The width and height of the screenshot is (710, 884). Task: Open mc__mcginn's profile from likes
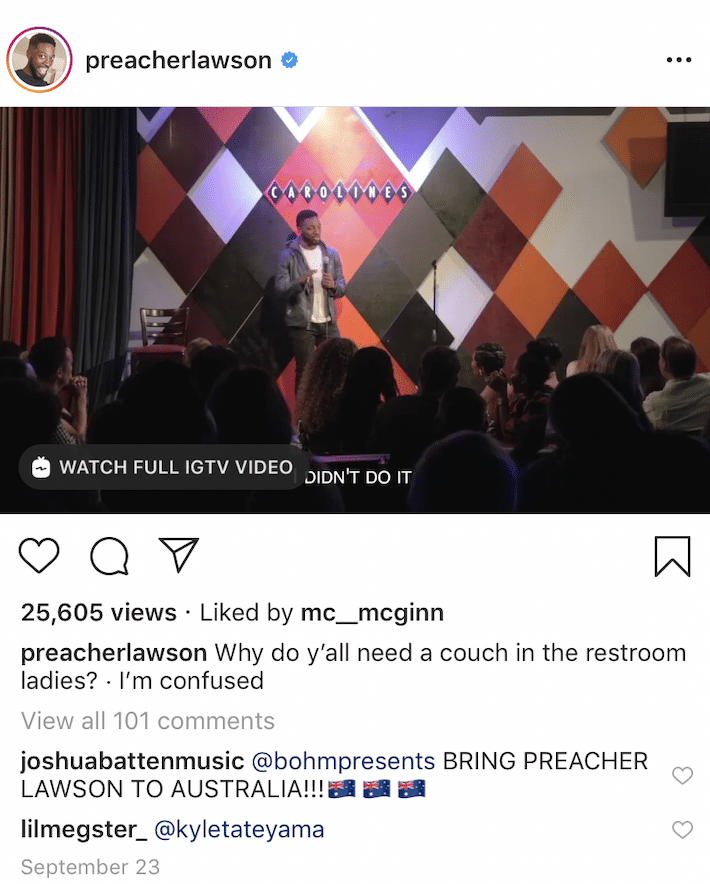(x=372, y=613)
